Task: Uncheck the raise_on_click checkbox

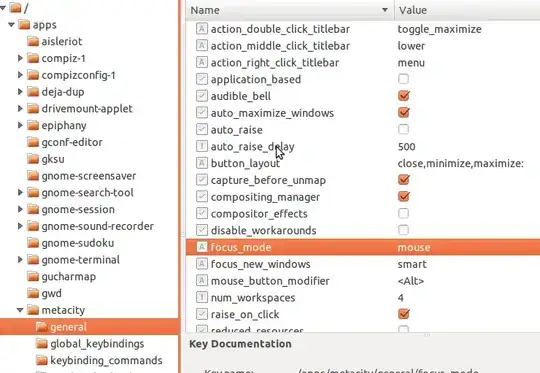Action: tap(404, 314)
